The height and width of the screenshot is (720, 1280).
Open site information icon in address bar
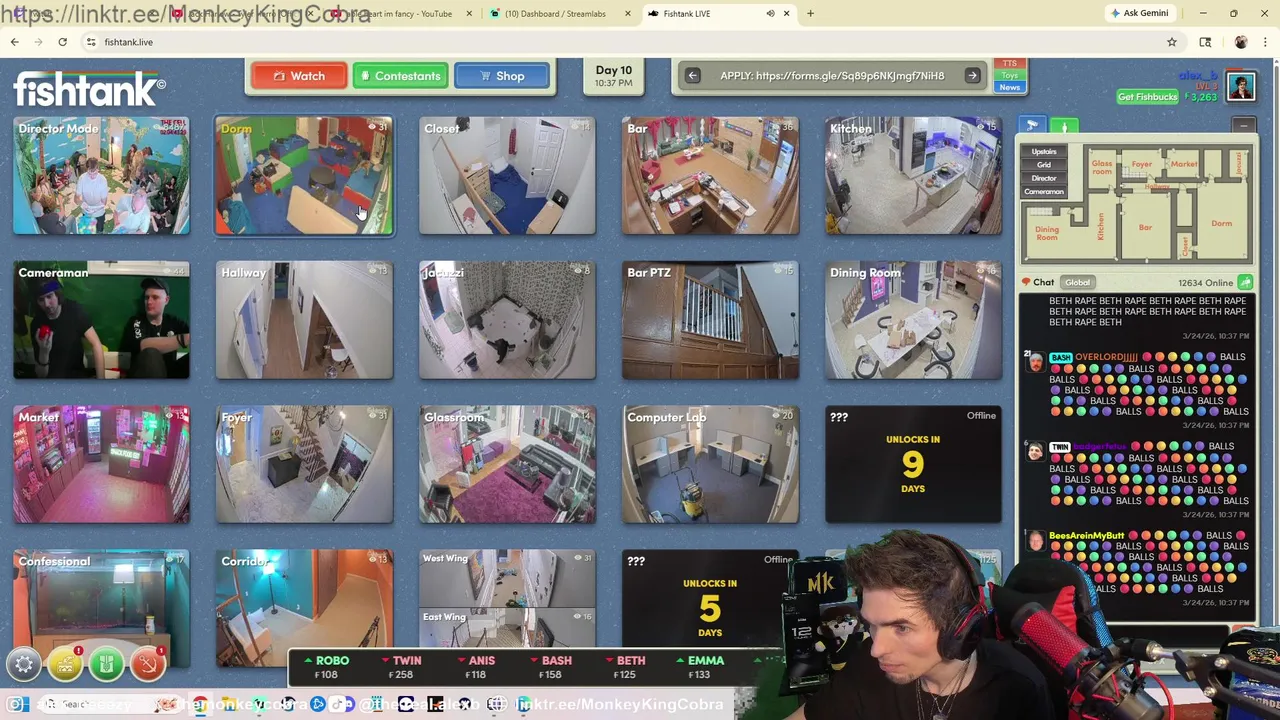click(91, 42)
